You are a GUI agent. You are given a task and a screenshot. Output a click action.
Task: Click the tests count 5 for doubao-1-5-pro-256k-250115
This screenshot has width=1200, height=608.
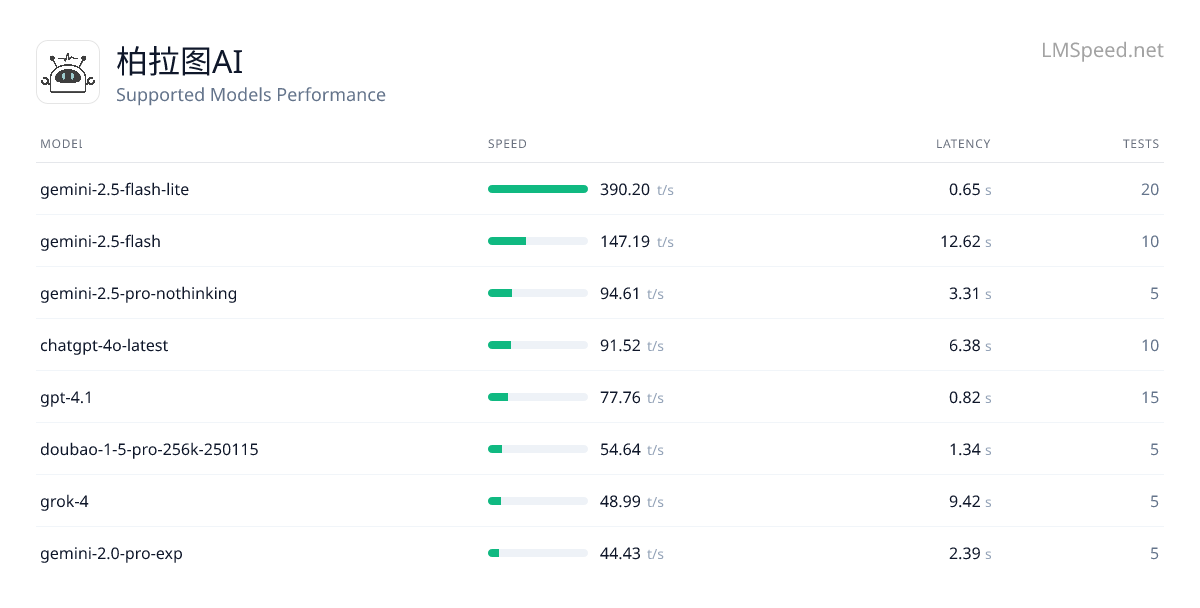[x=1155, y=449]
